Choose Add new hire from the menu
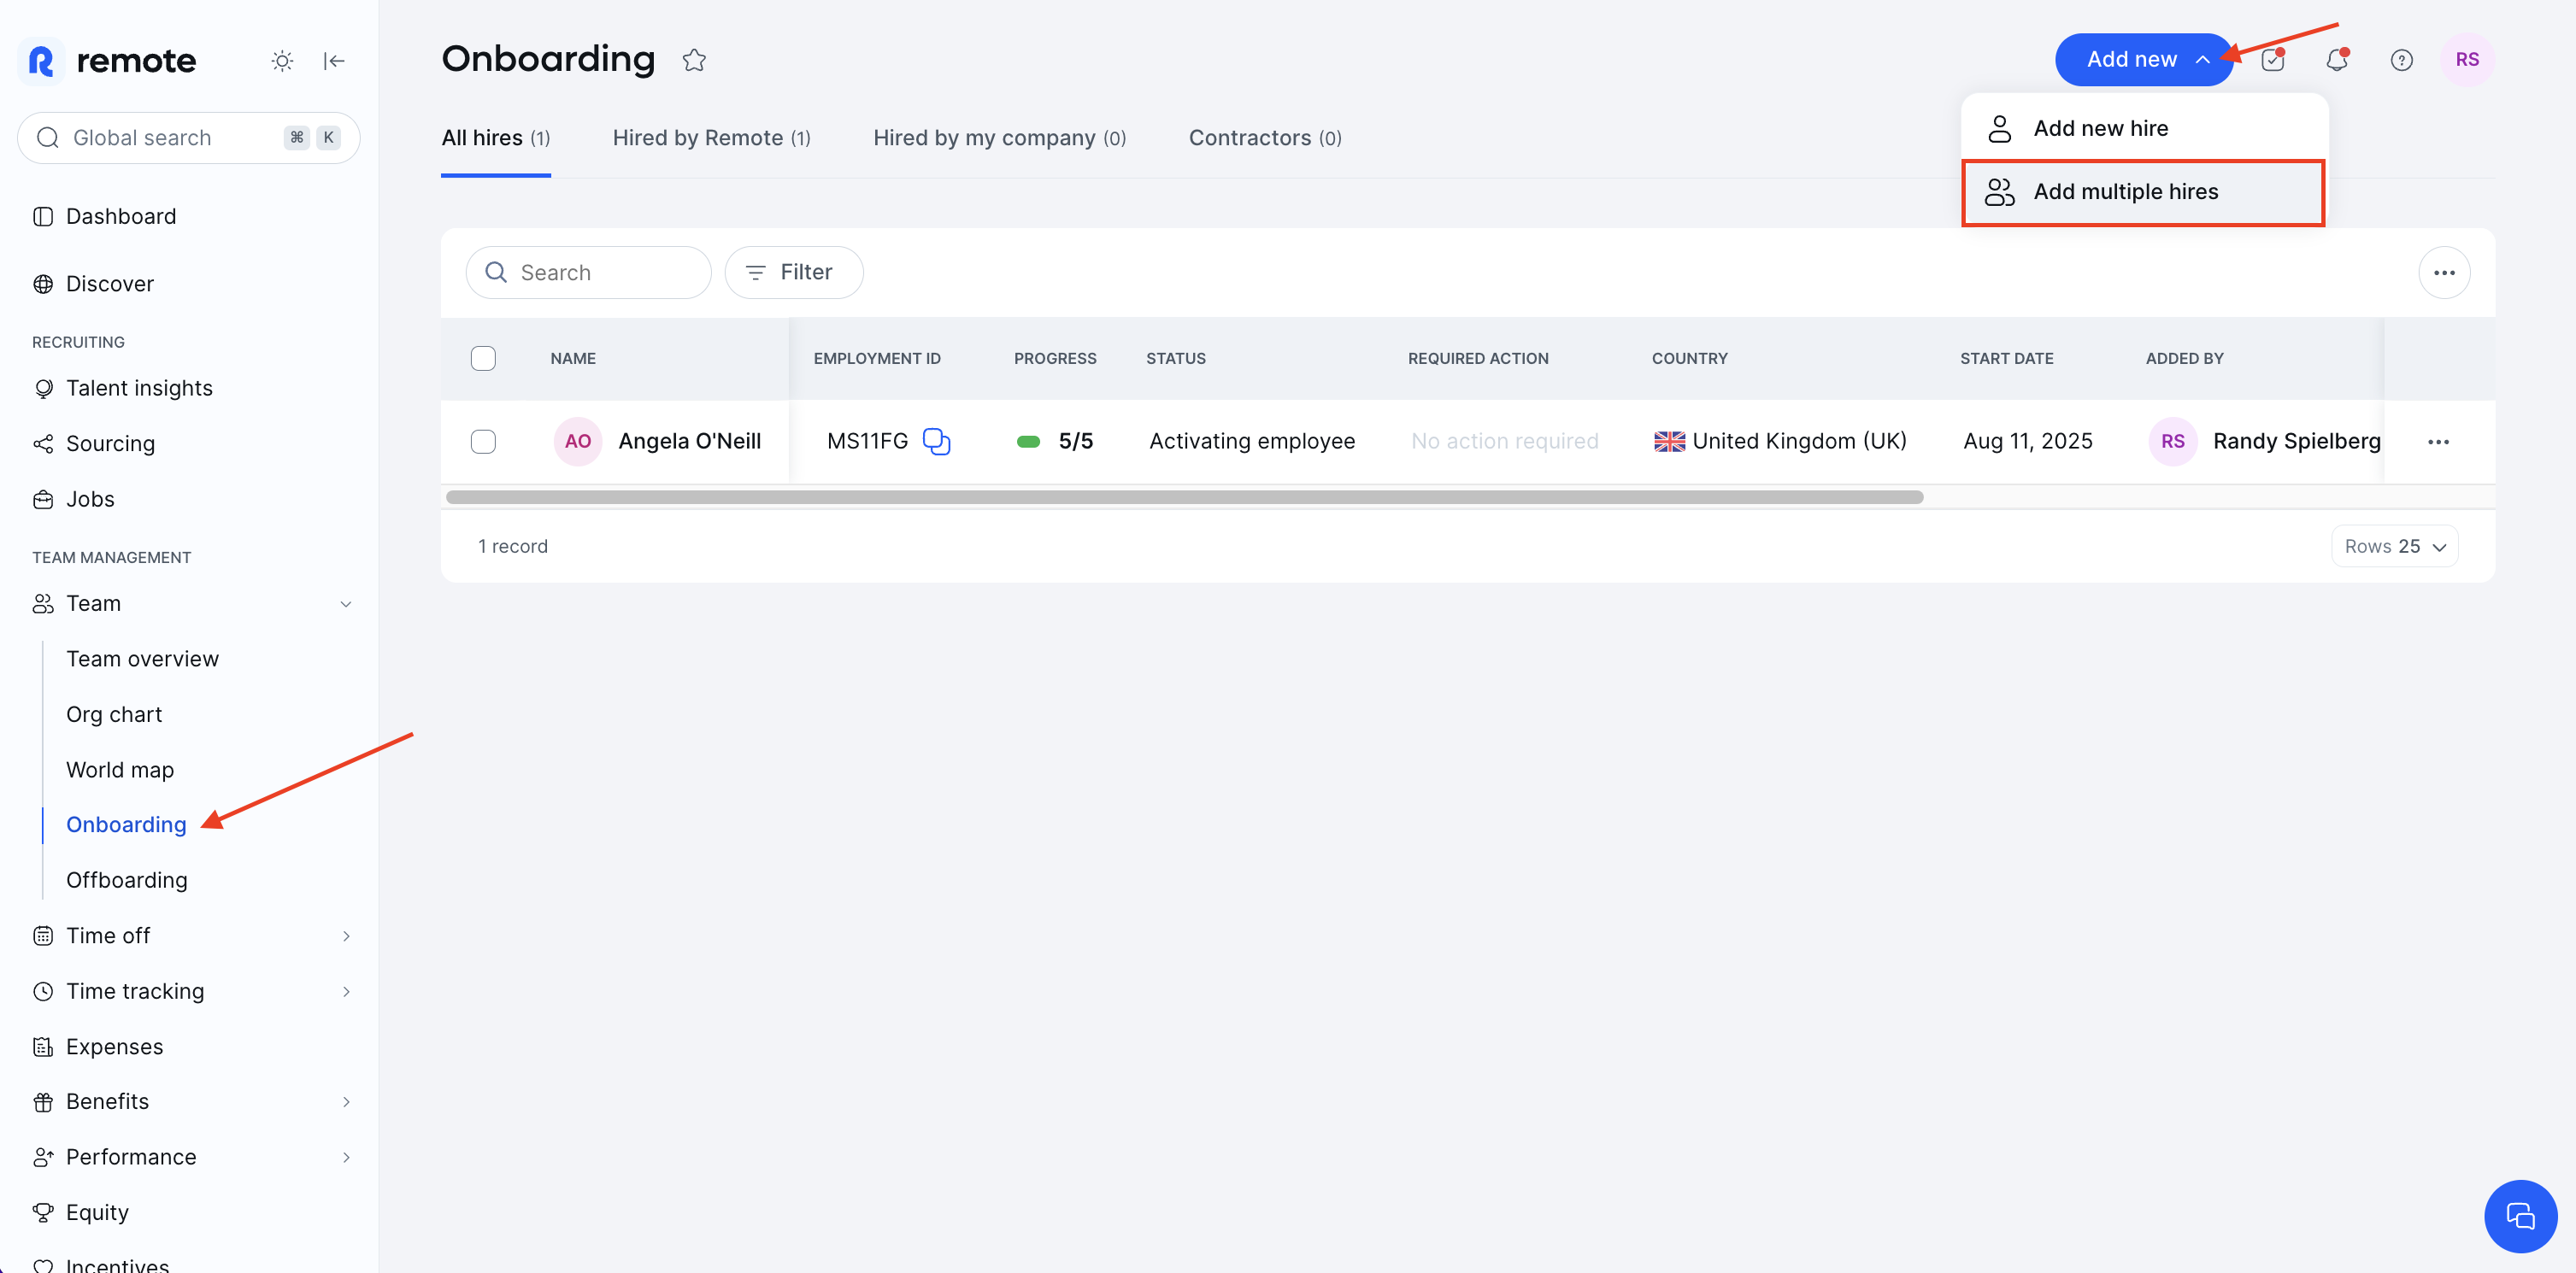The height and width of the screenshot is (1273, 2576). click(2143, 128)
